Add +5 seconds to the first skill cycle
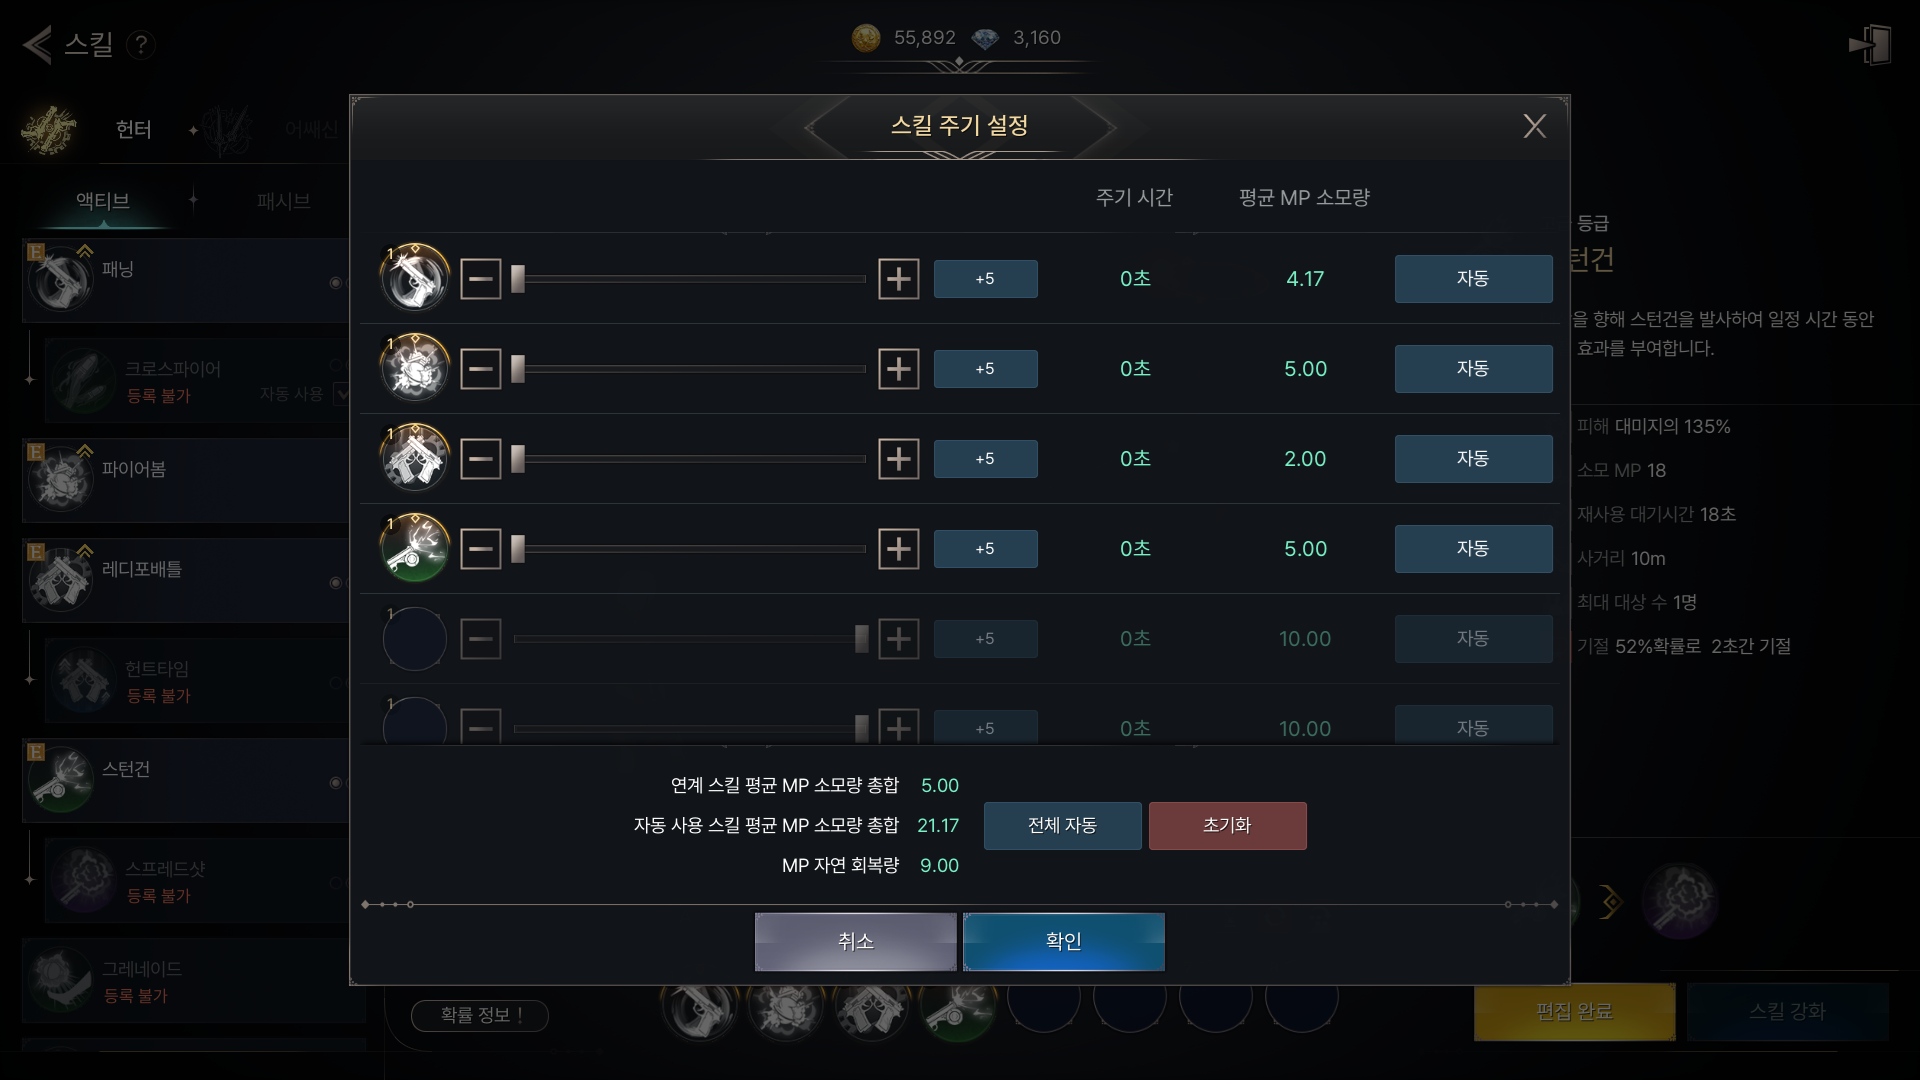 click(985, 279)
